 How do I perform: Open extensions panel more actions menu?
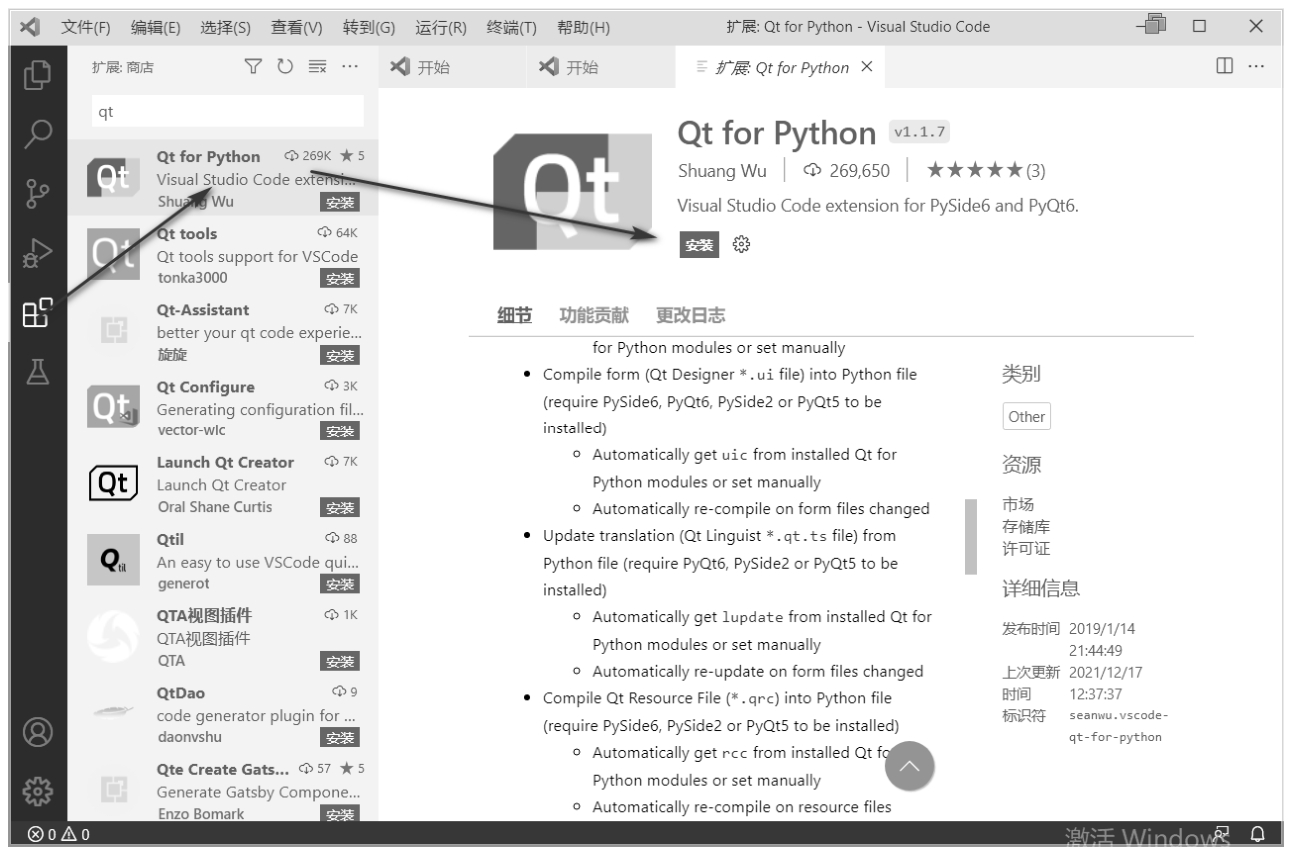(349, 67)
